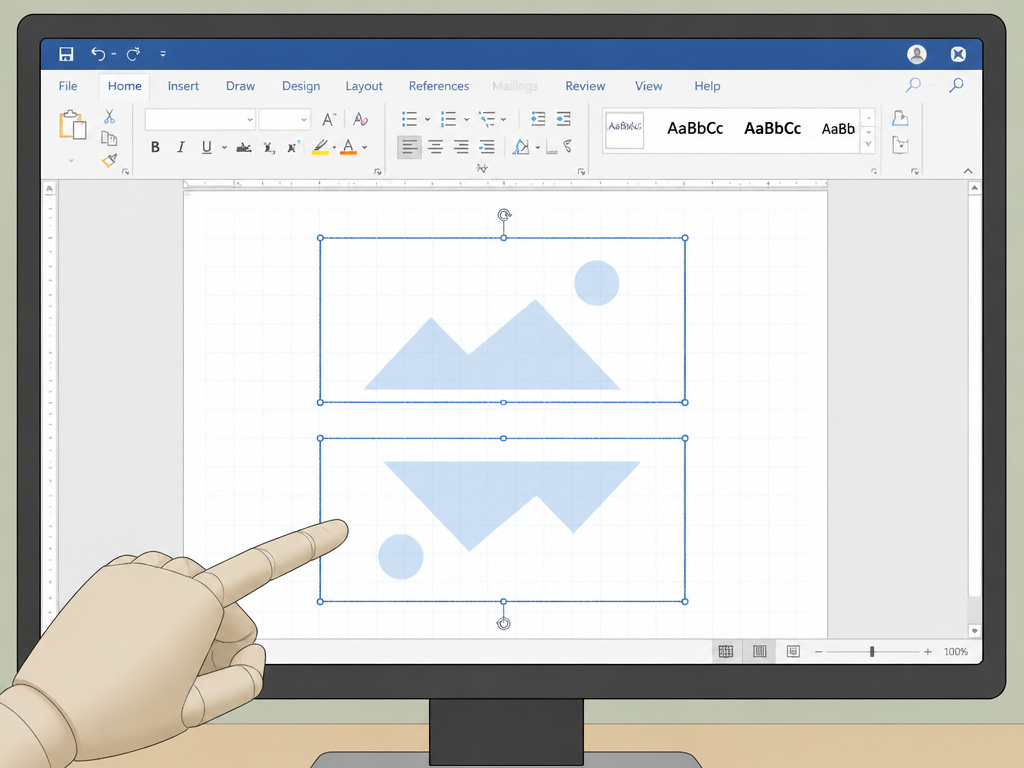Switch to the Home tab
1024x768 pixels.
tap(124, 86)
